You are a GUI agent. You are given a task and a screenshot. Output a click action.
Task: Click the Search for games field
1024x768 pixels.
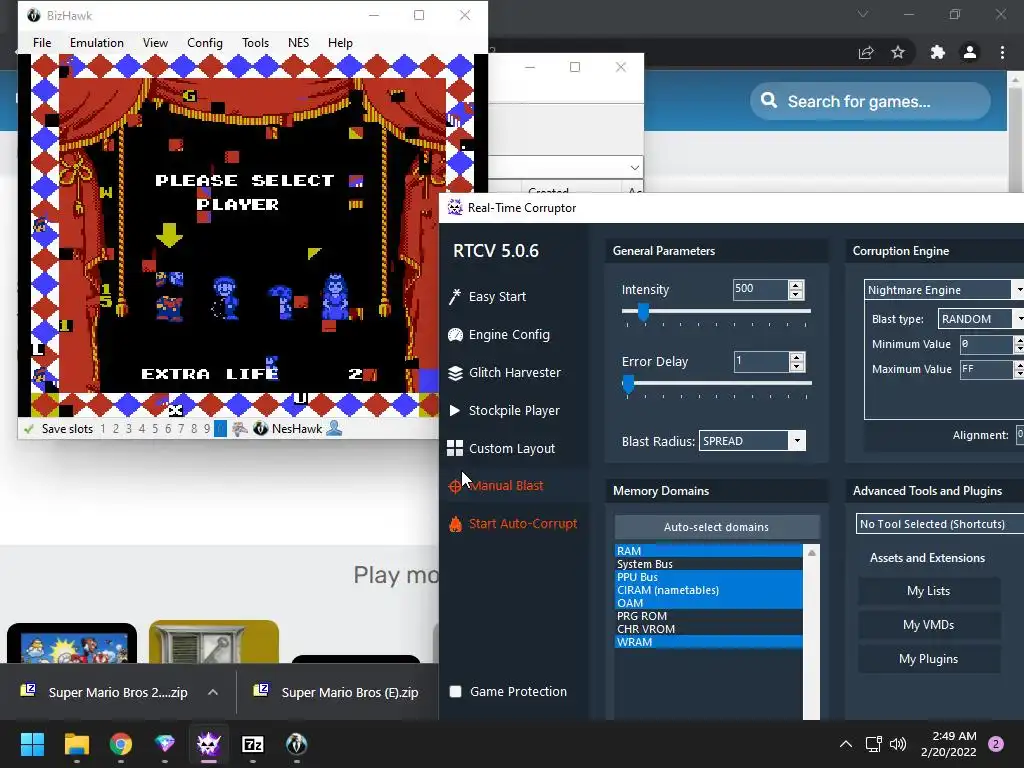click(x=870, y=101)
